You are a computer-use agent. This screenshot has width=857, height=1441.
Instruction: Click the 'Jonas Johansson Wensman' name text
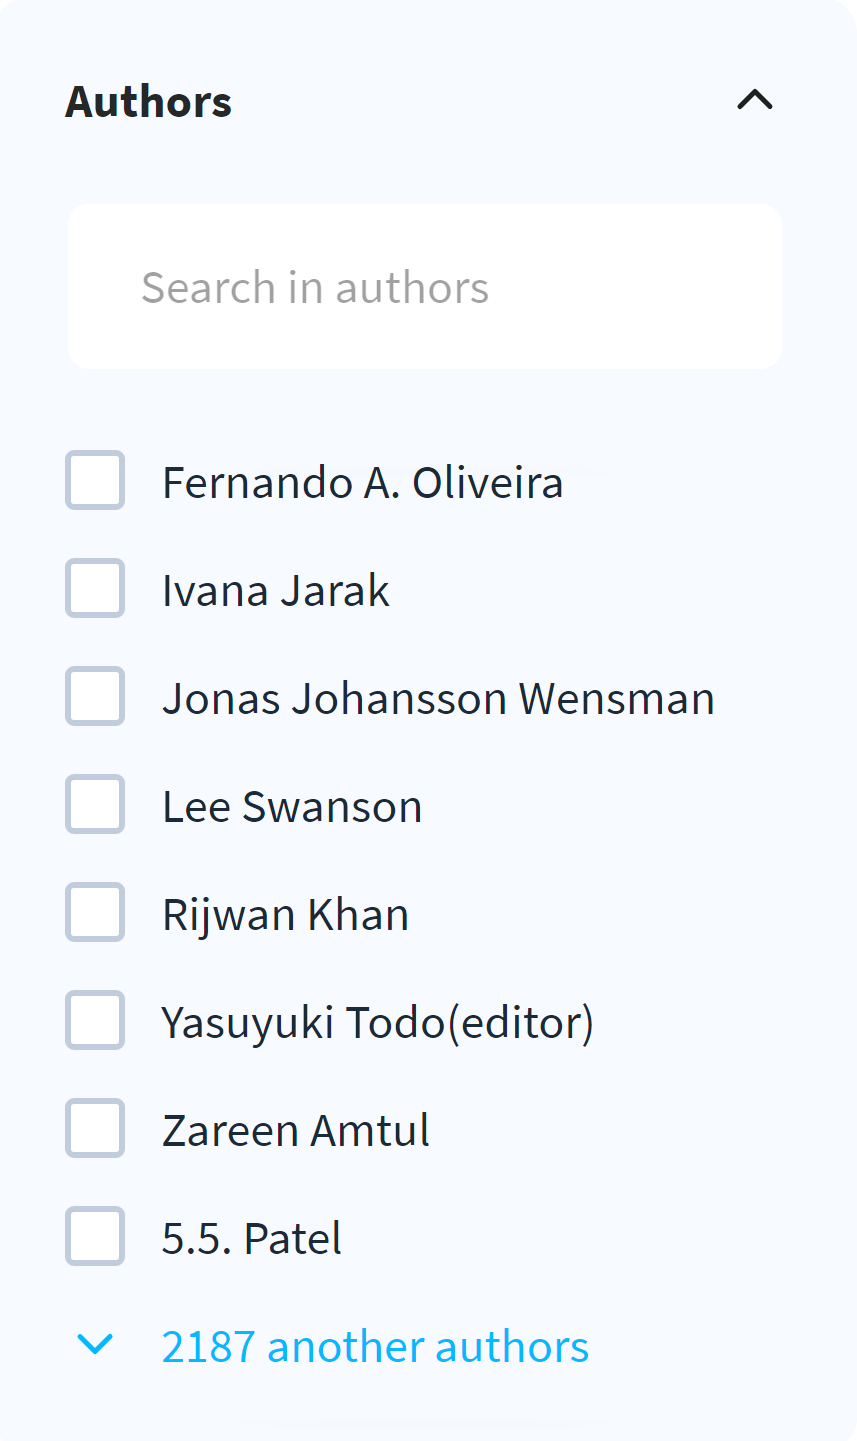click(x=438, y=699)
